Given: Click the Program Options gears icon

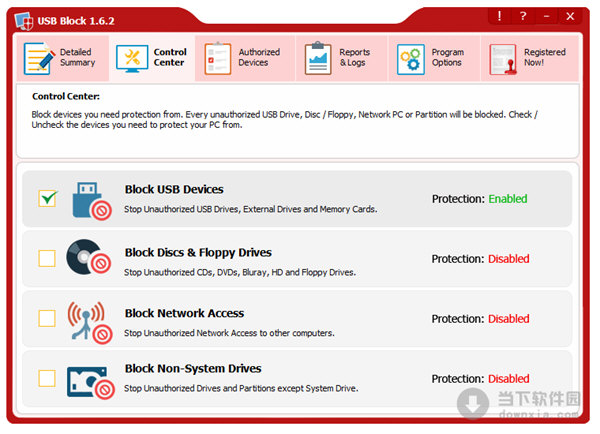Looking at the screenshot, I should [411, 59].
